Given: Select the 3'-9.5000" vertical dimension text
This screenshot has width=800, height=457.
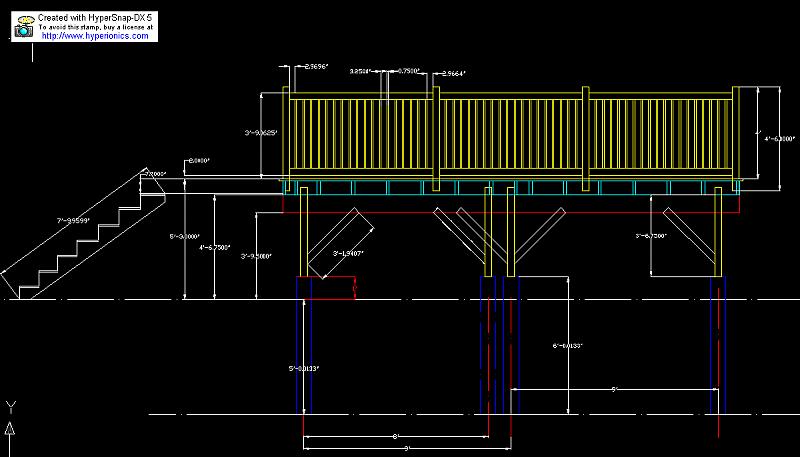Looking at the screenshot, I should click(257, 256).
